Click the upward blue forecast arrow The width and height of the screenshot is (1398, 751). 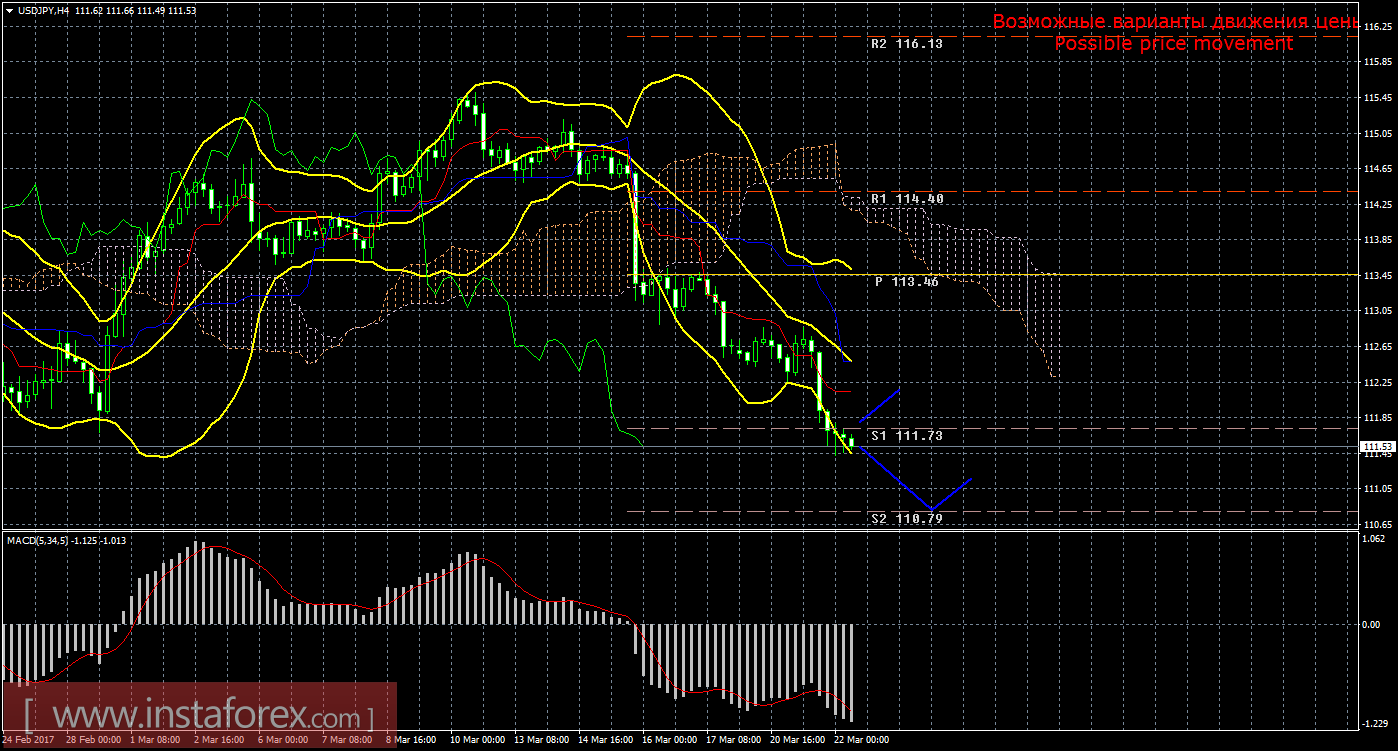tap(880, 405)
